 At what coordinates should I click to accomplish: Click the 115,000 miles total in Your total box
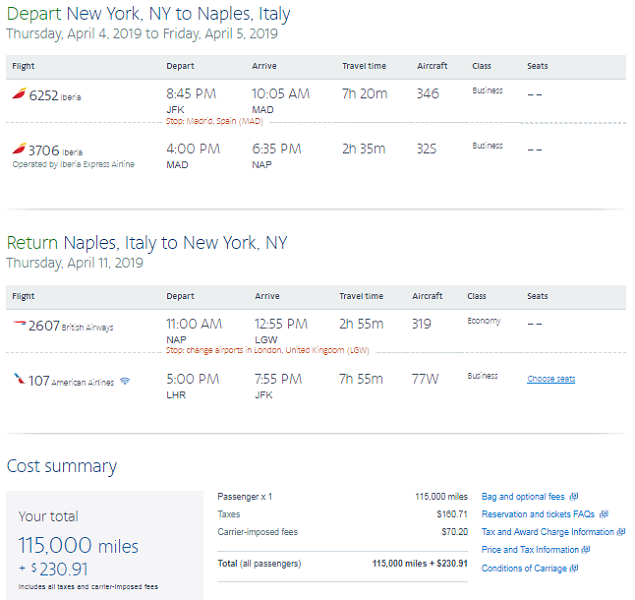coord(78,546)
